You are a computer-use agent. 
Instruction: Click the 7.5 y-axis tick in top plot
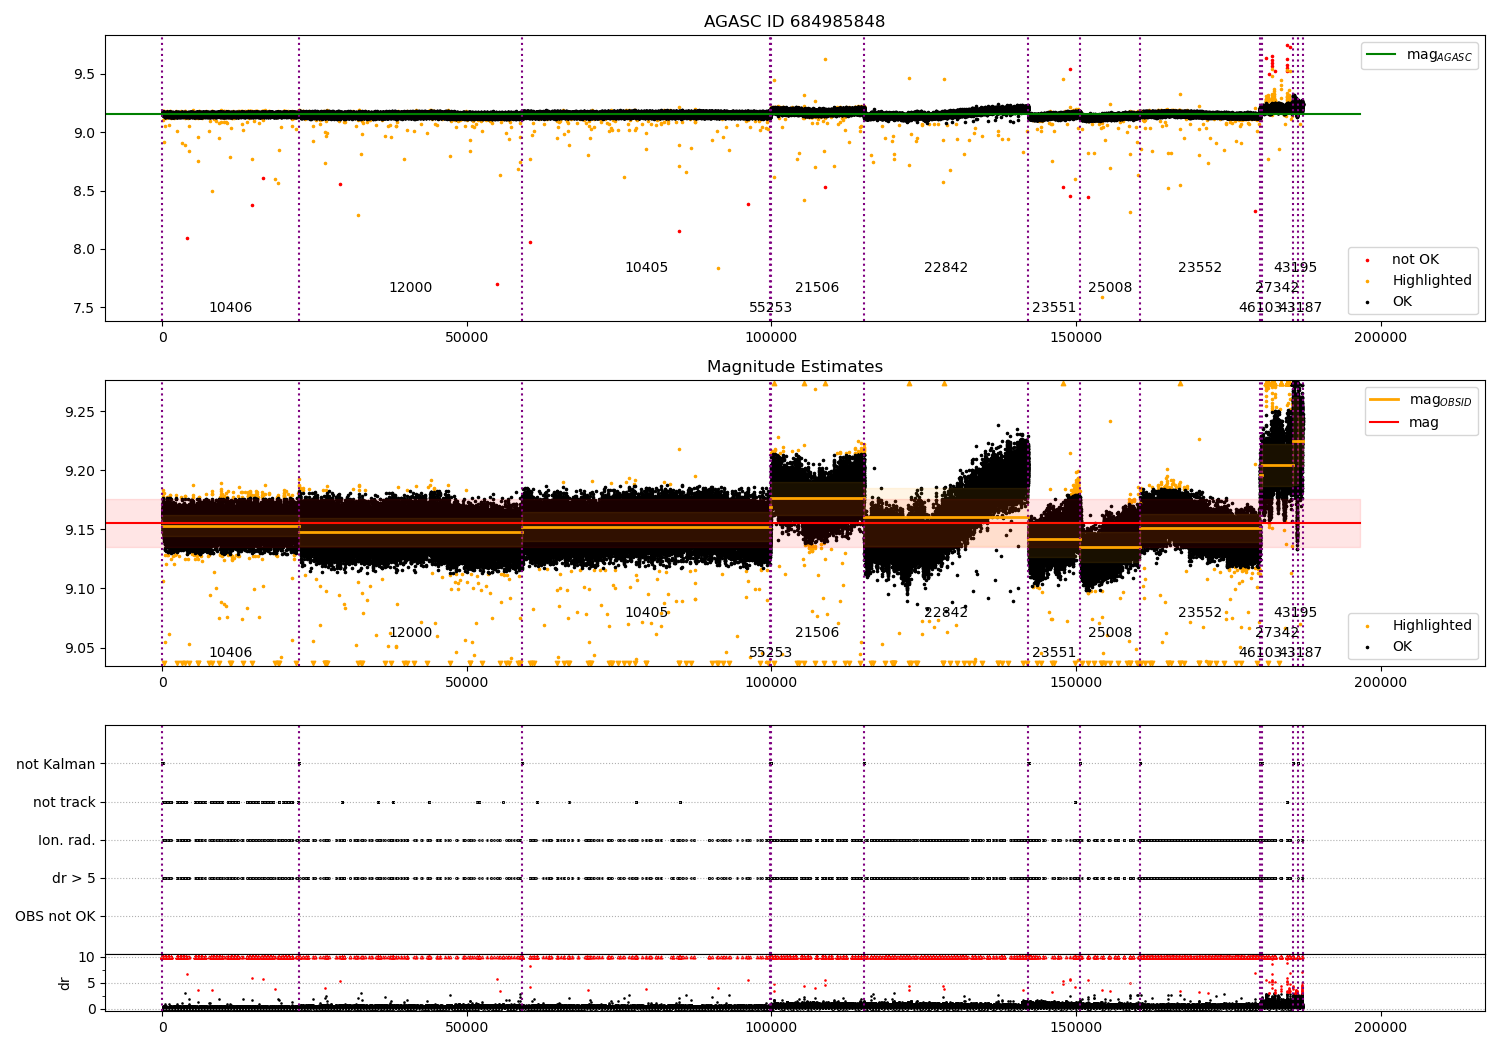(83, 308)
